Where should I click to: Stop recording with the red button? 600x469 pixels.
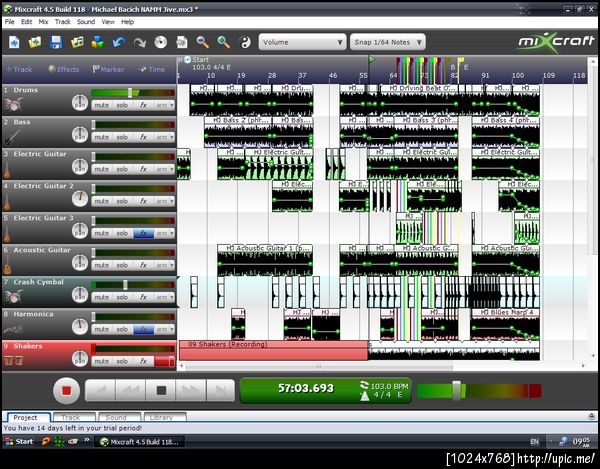67,391
